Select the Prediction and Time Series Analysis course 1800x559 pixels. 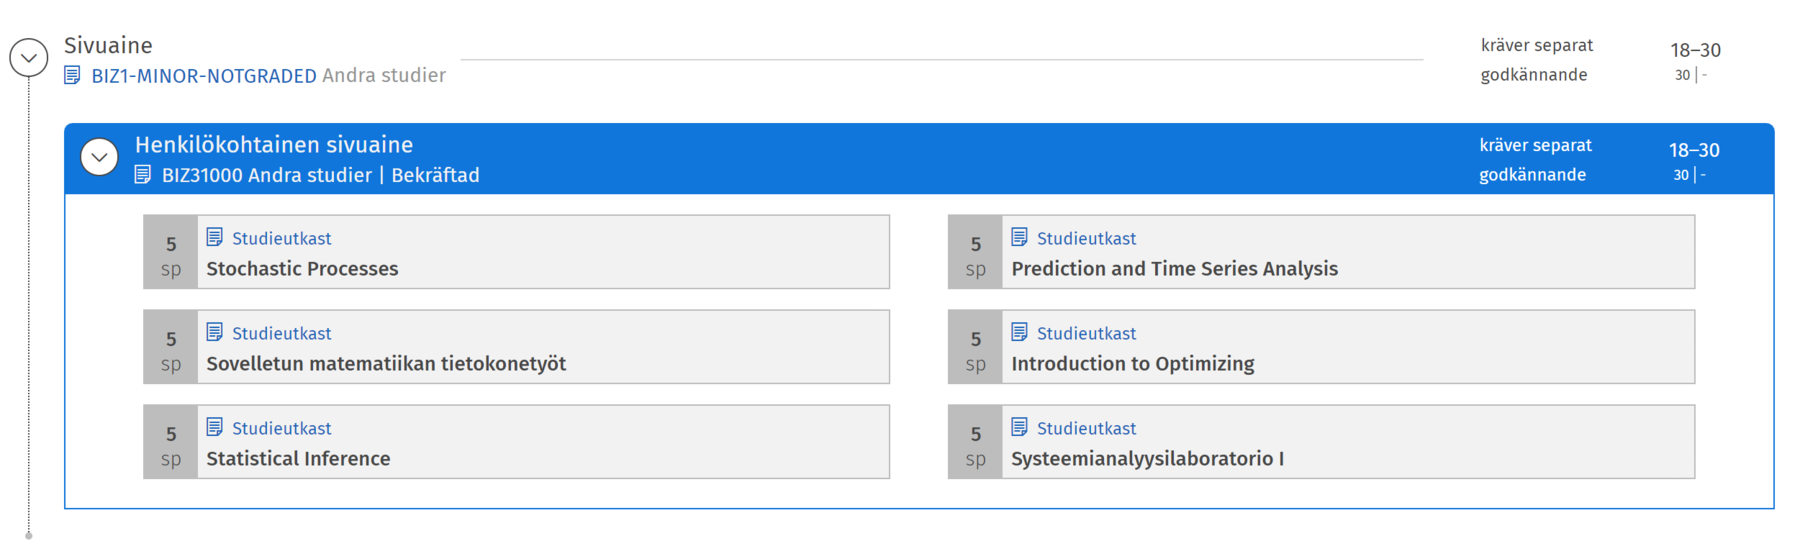(x=1174, y=269)
